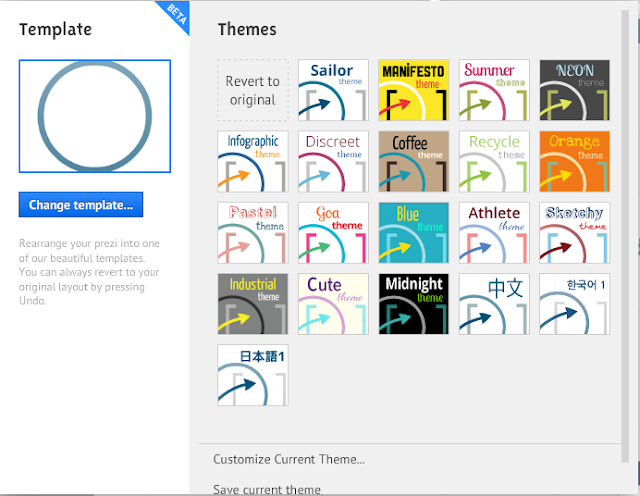Apply the Discreet theme
Screen dimensions: 640x496
[x=333, y=161]
